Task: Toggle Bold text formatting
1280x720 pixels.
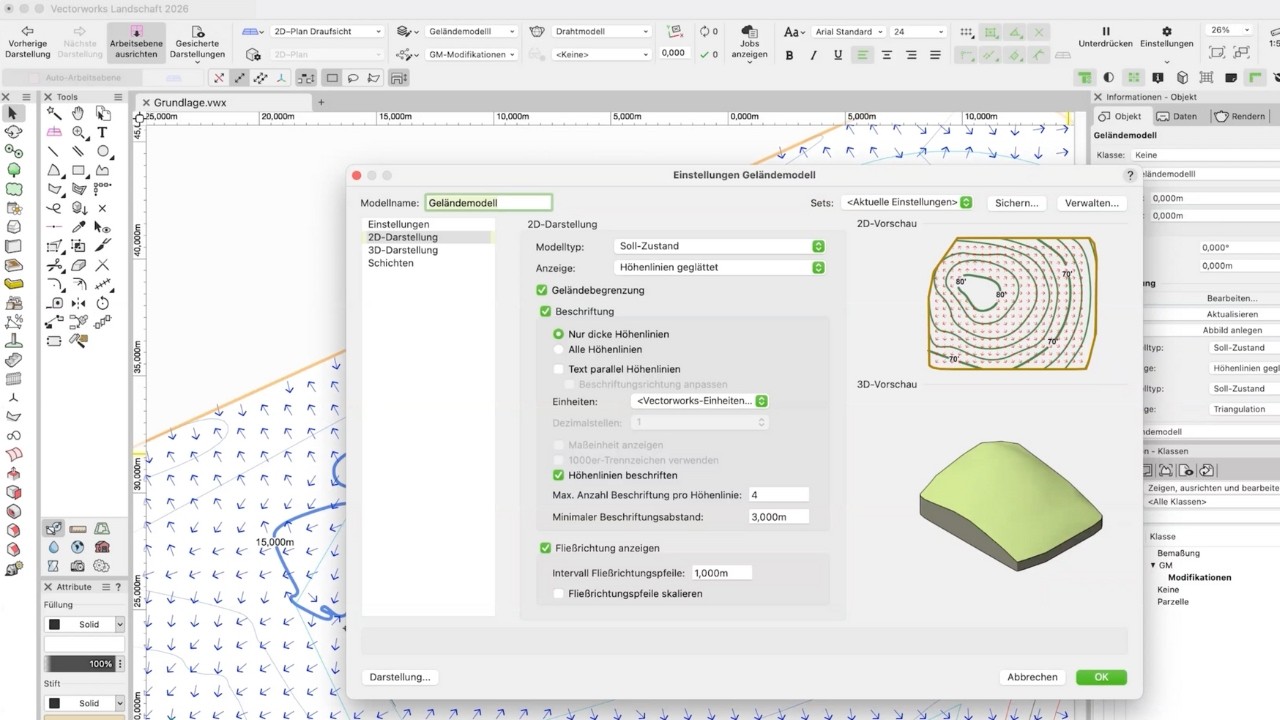Action: [789, 55]
